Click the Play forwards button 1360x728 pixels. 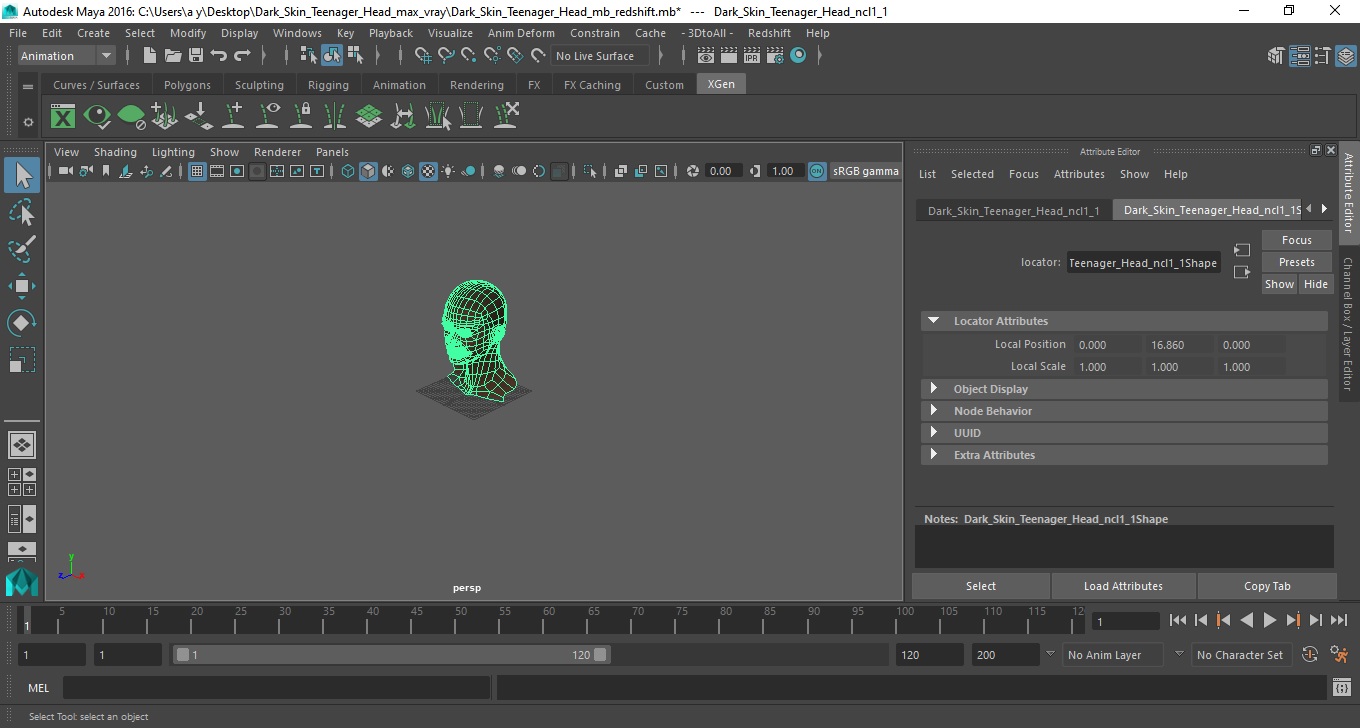click(x=1269, y=620)
